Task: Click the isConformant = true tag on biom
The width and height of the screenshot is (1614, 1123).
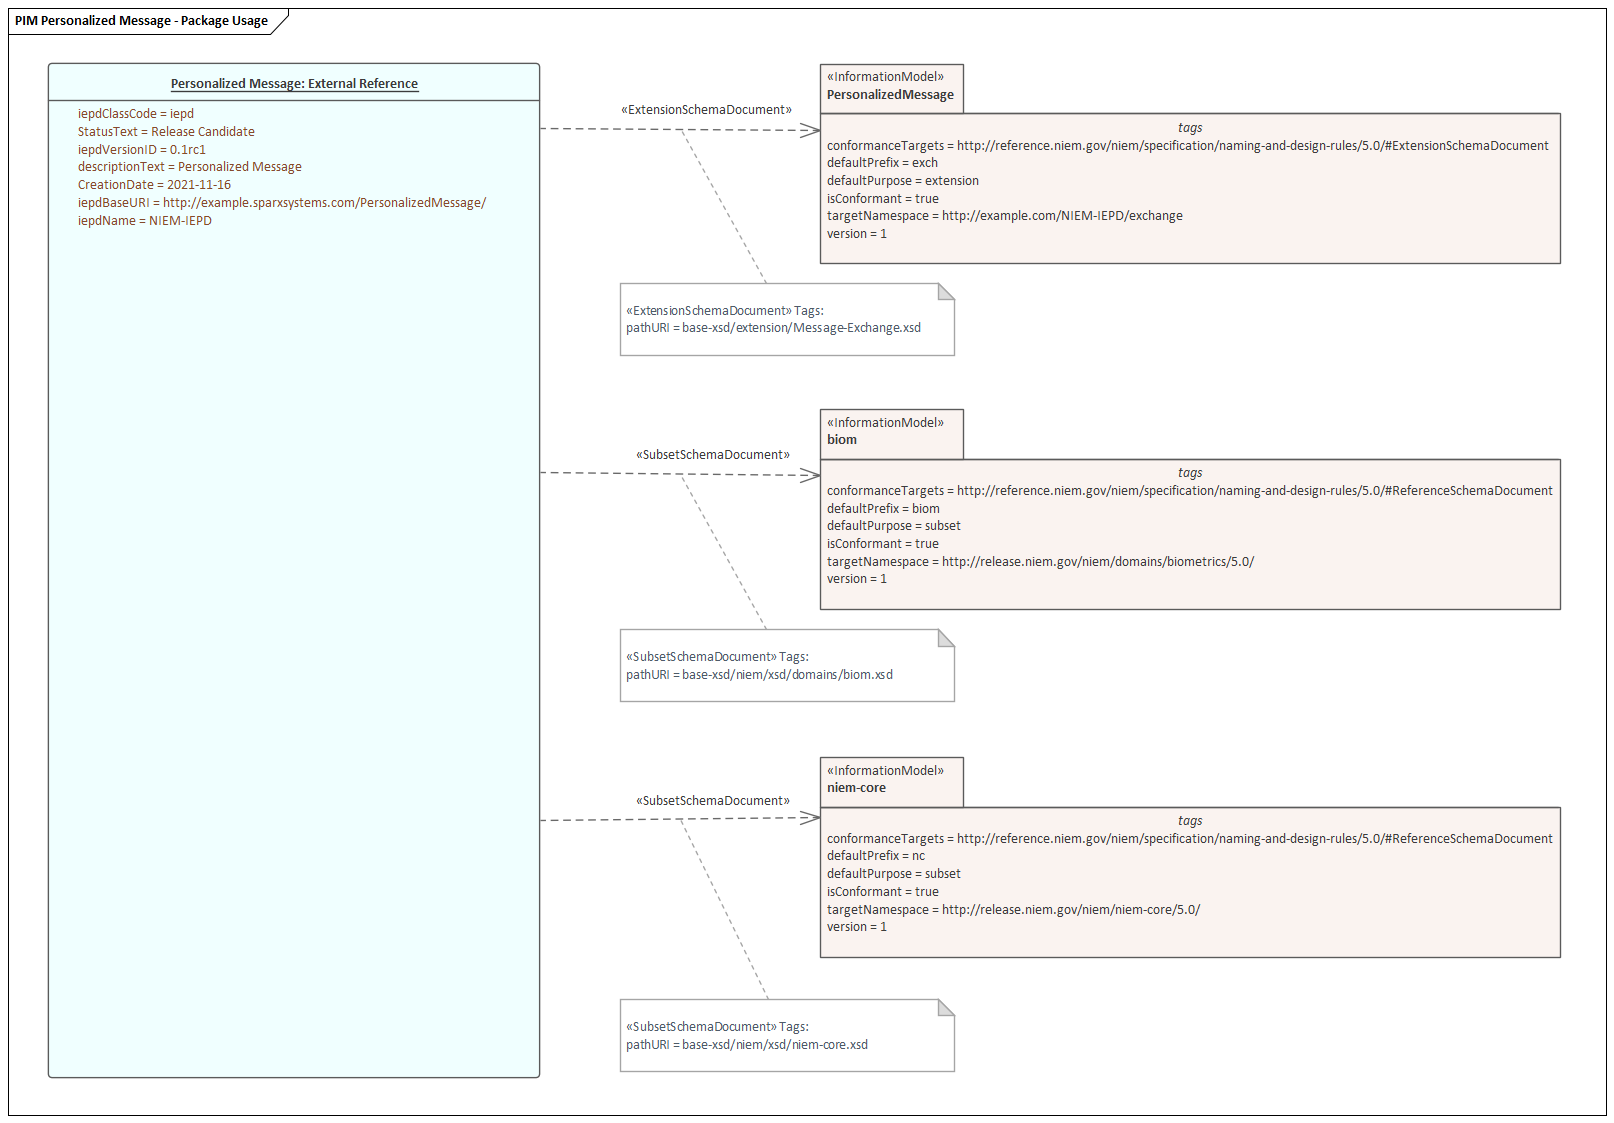Action: pyautogui.click(x=883, y=543)
